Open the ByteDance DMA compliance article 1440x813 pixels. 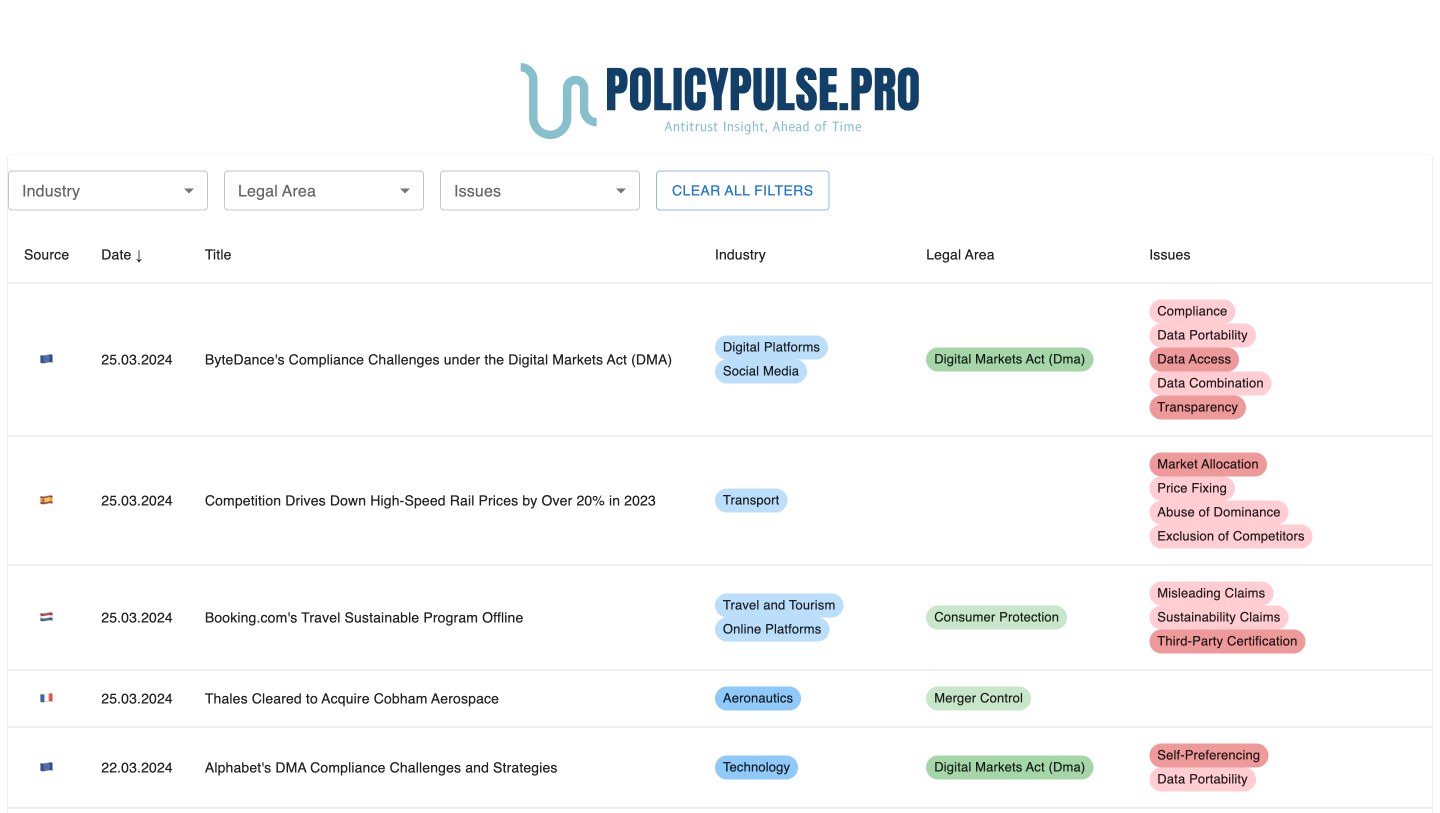pos(438,360)
